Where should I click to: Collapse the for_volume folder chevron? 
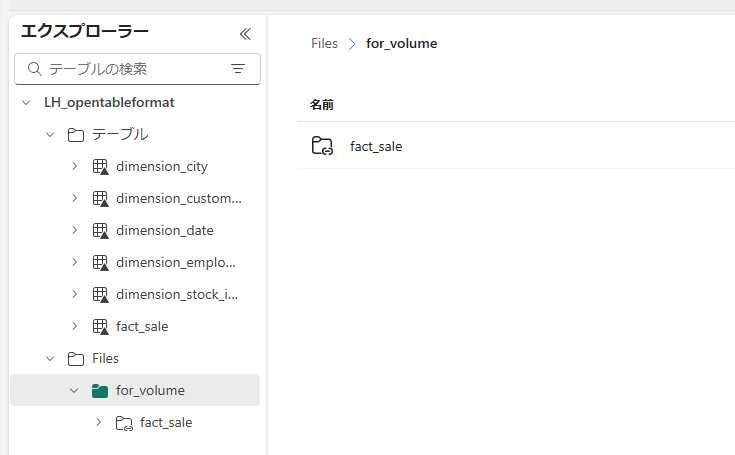74,390
